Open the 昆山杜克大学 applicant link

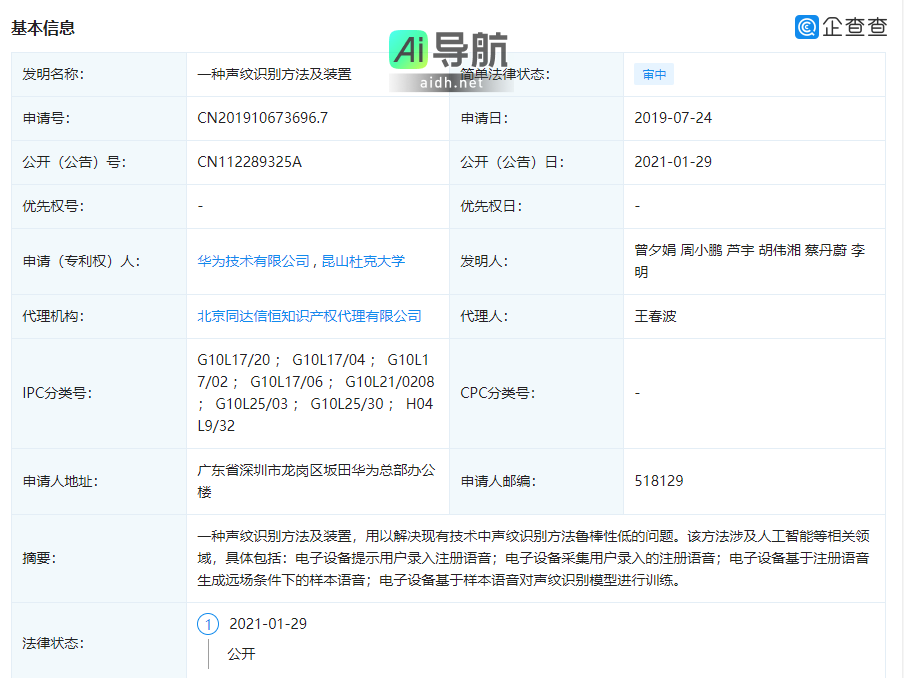coord(363,261)
